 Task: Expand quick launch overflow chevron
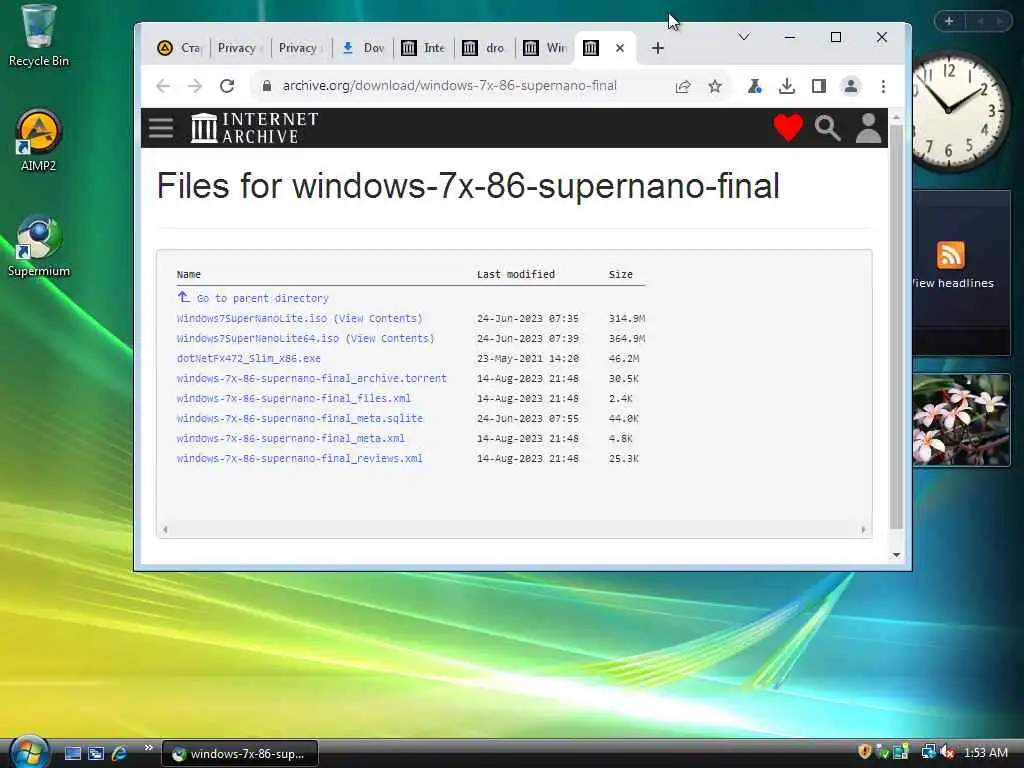coord(148,748)
